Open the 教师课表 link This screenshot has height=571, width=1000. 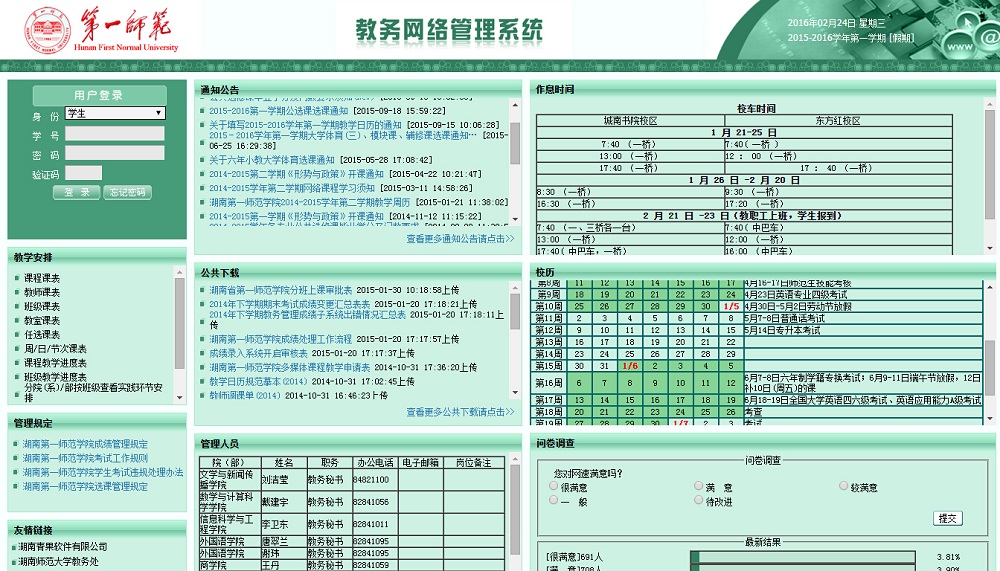tap(41, 292)
